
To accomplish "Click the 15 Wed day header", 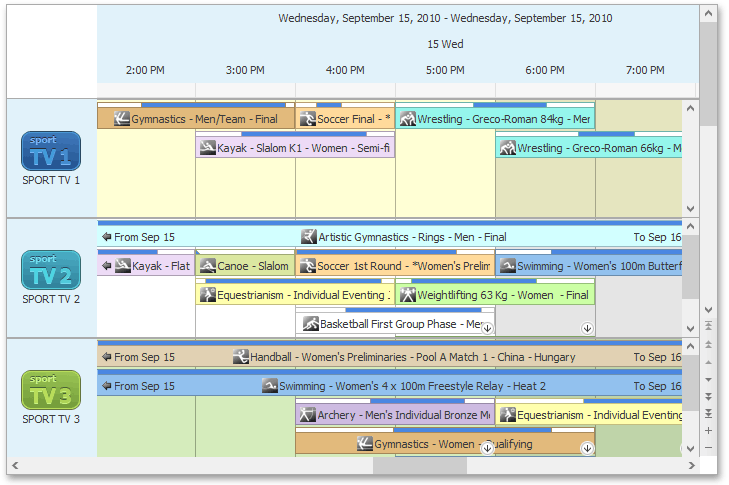I will point(445,44).
